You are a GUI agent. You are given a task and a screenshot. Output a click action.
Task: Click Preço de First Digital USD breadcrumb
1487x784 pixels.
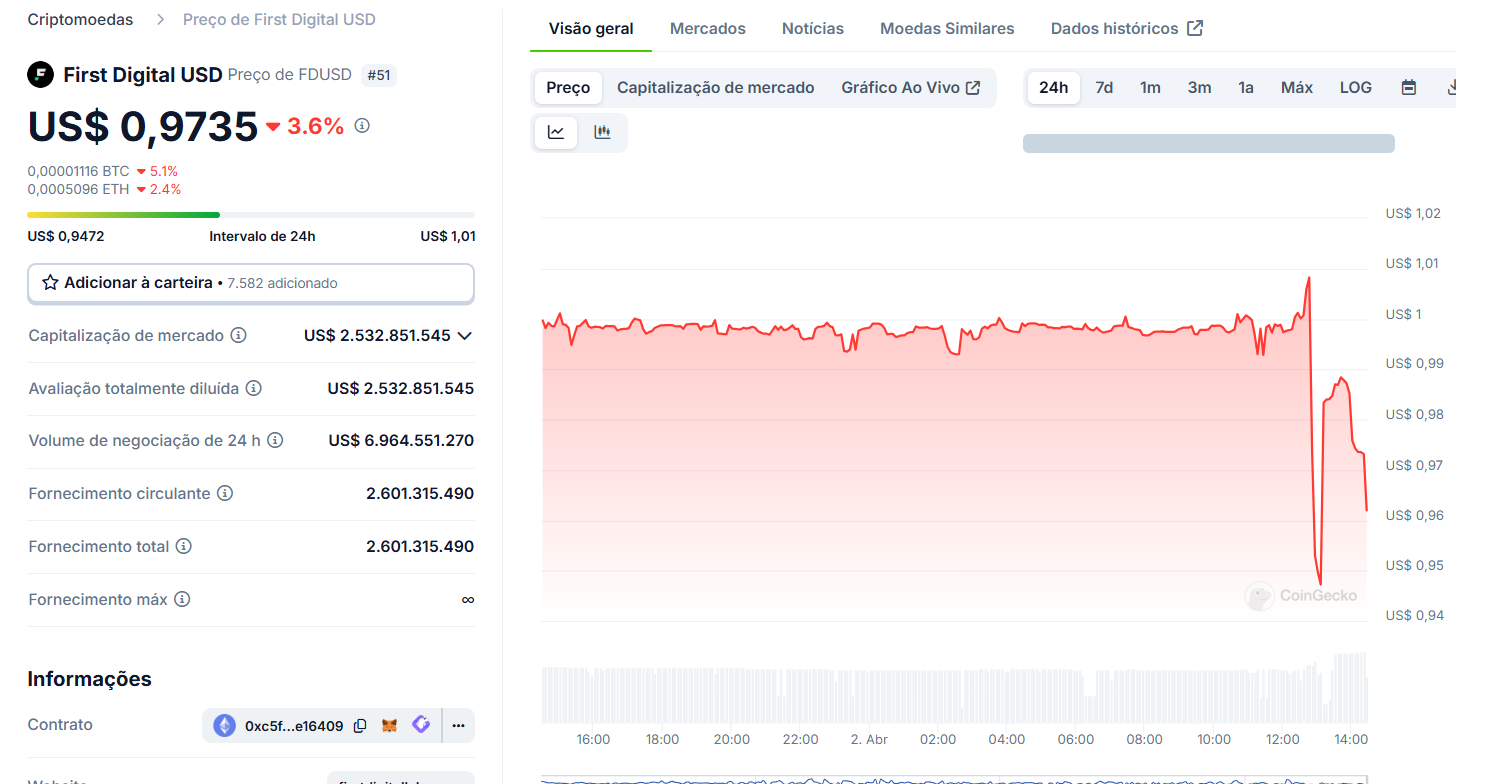point(279,19)
